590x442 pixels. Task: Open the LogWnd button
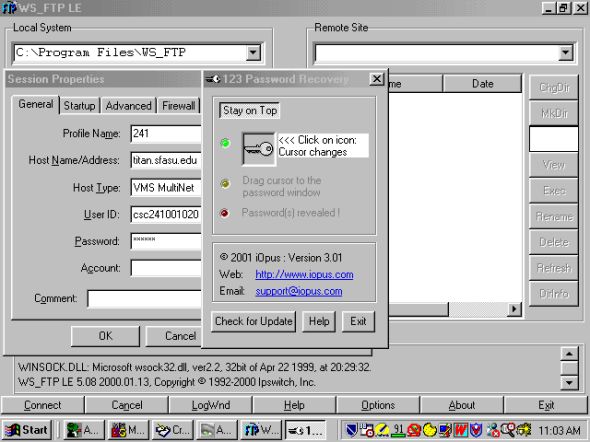point(211,405)
